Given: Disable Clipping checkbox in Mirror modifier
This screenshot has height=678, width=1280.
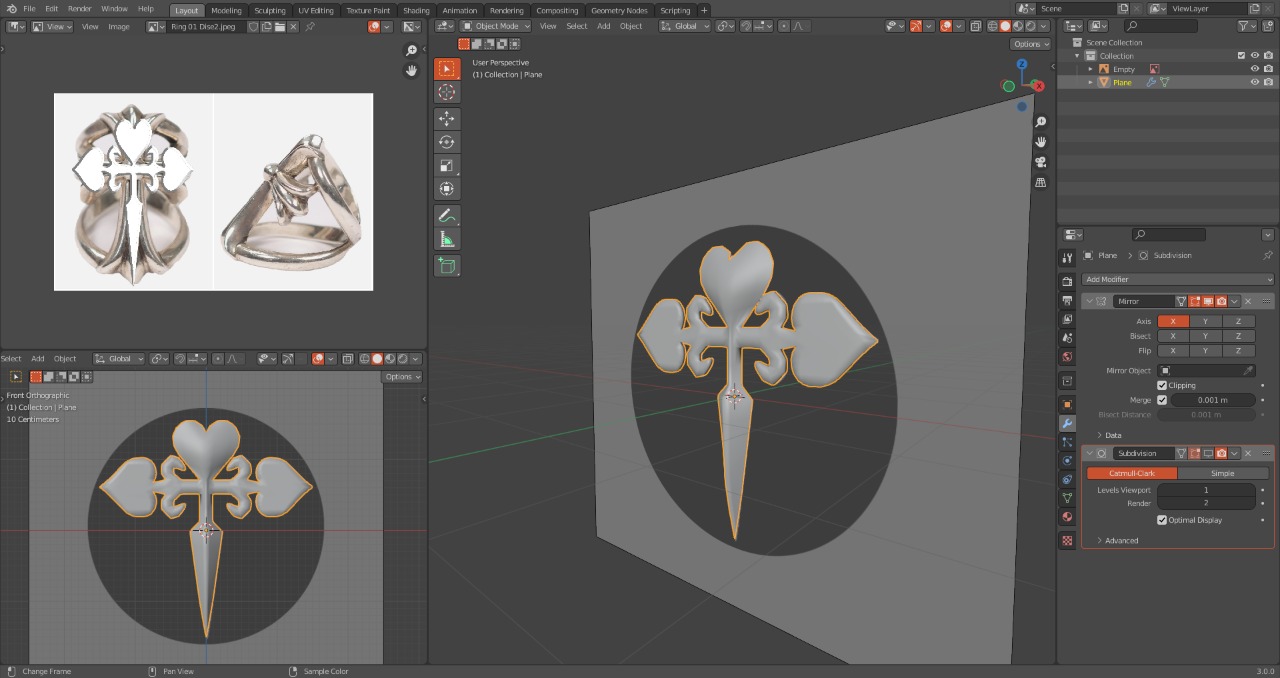Looking at the screenshot, I should pyautogui.click(x=1162, y=385).
